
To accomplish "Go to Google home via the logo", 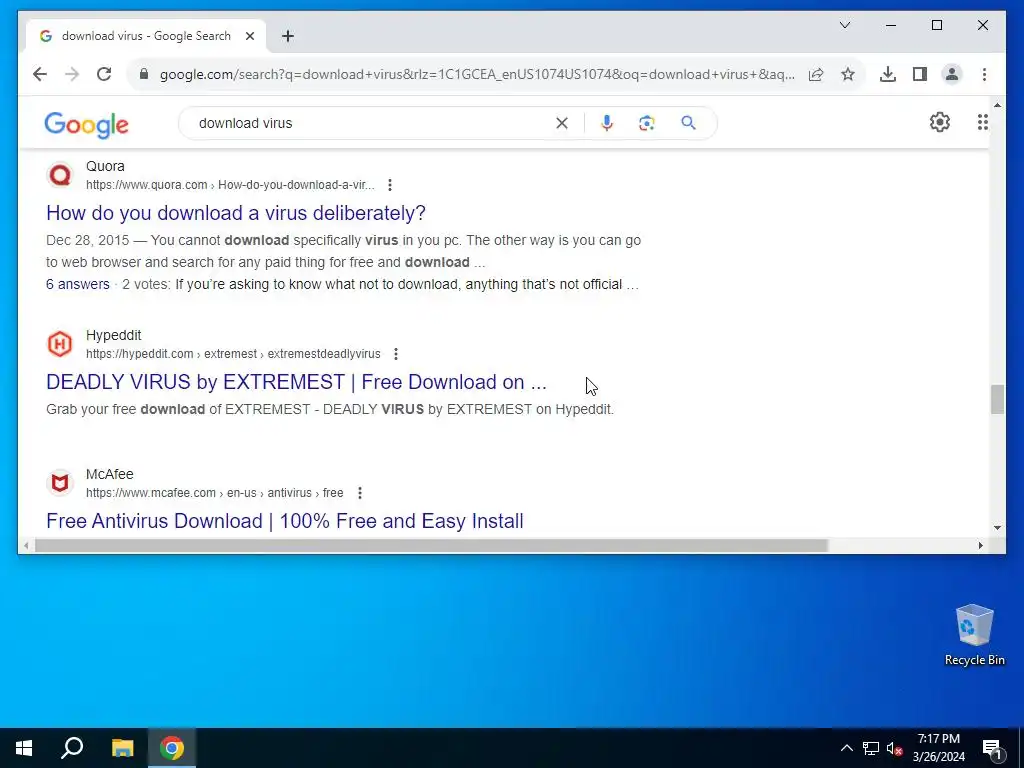I will pos(86,124).
